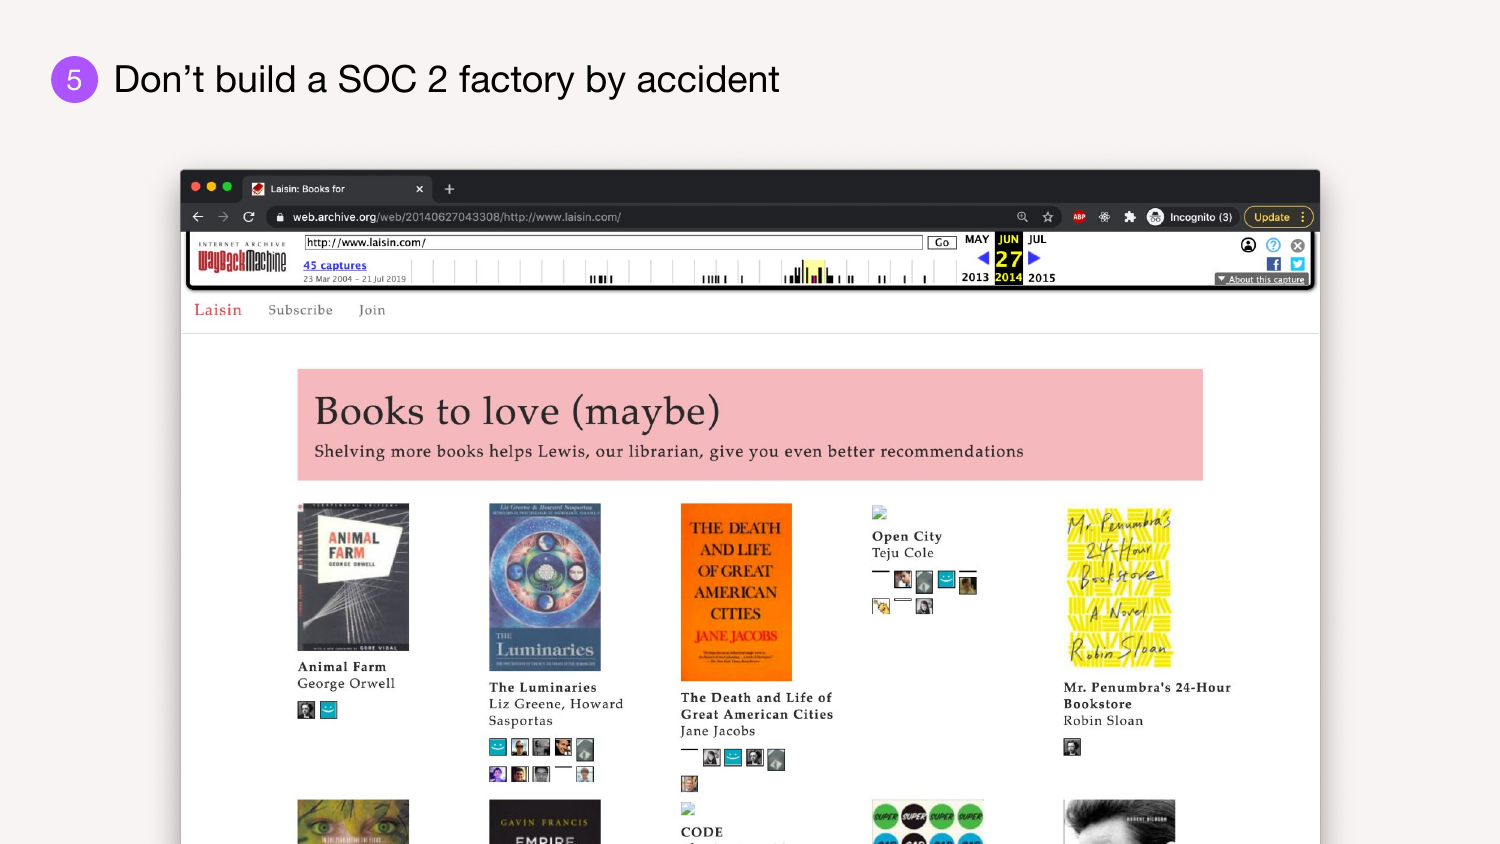Image resolution: width=1500 pixels, height=844 pixels.
Task: Click Jane Jacobs author name
Action: click(x=718, y=731)
